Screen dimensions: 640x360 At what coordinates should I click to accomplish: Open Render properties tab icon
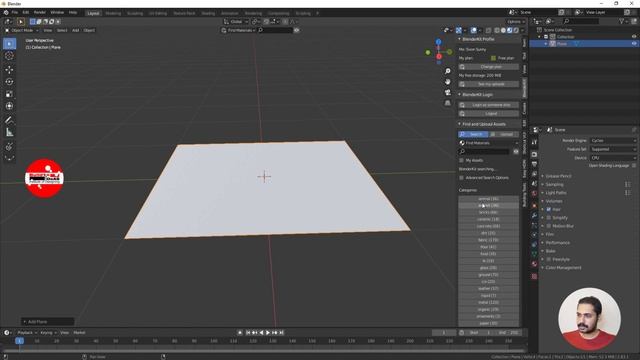point(534,154)
